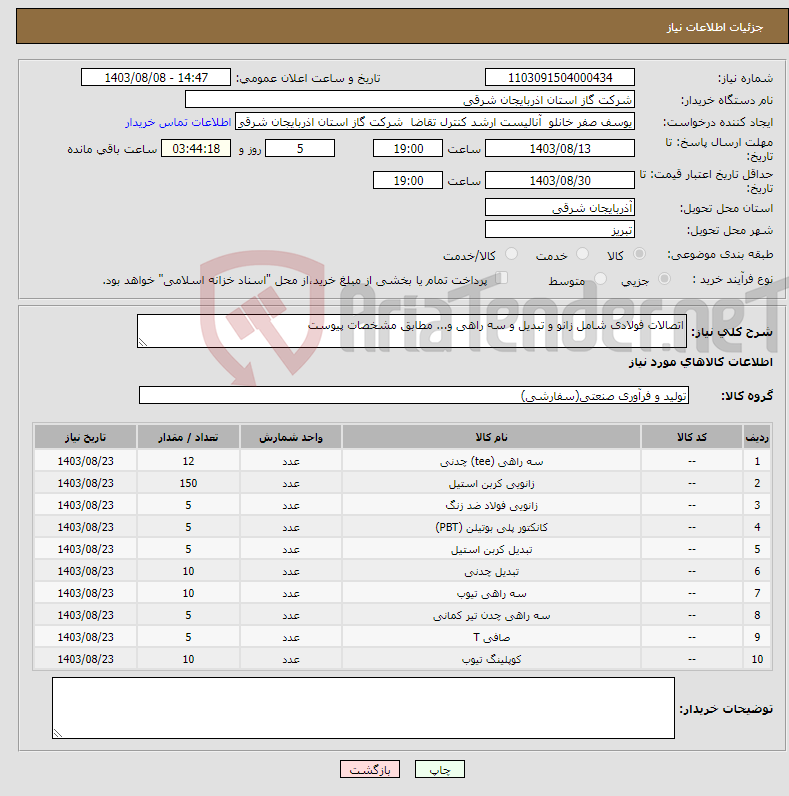Click the گروه کالا field

click(414, 395)
